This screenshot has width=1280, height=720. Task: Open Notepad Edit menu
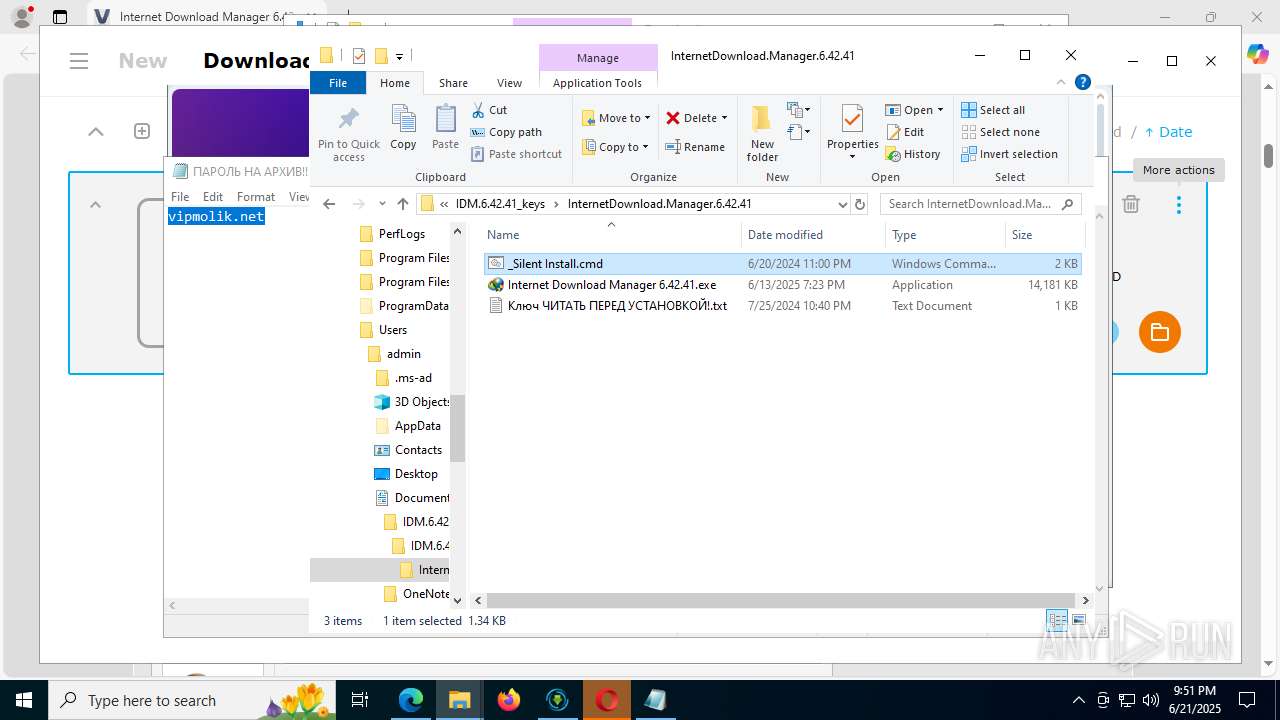213,197
